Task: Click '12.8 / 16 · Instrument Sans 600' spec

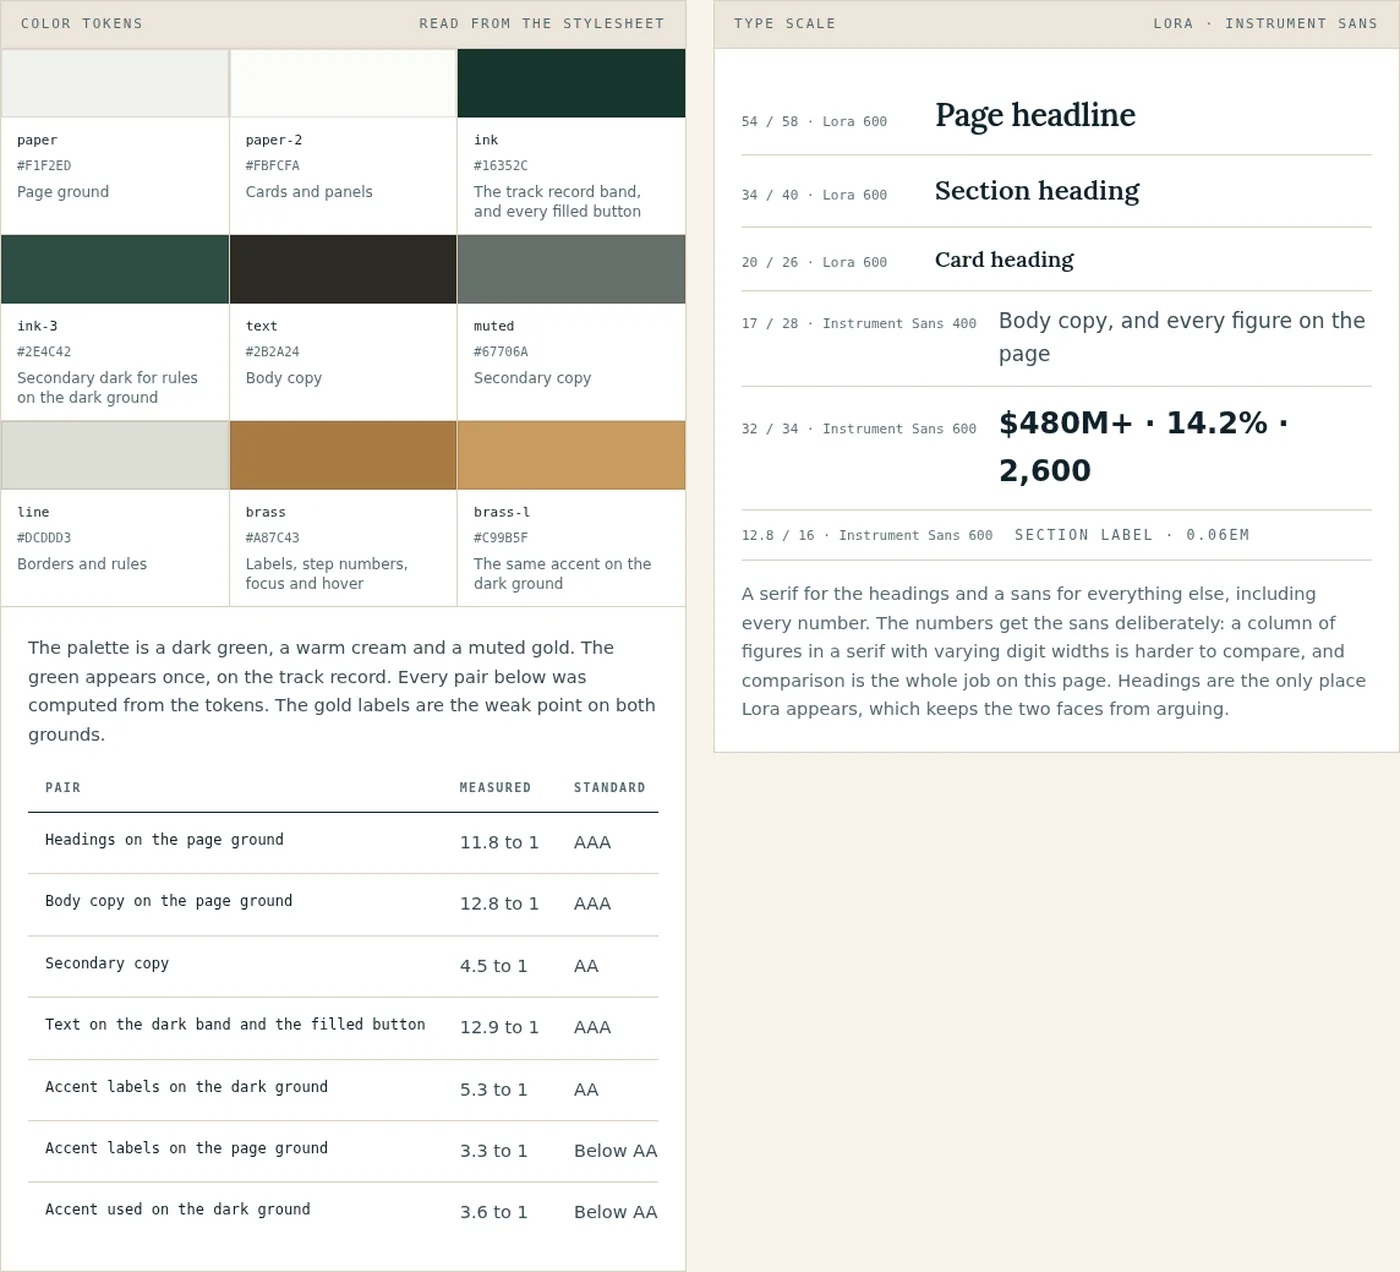Action: click(x=867, y=535)
